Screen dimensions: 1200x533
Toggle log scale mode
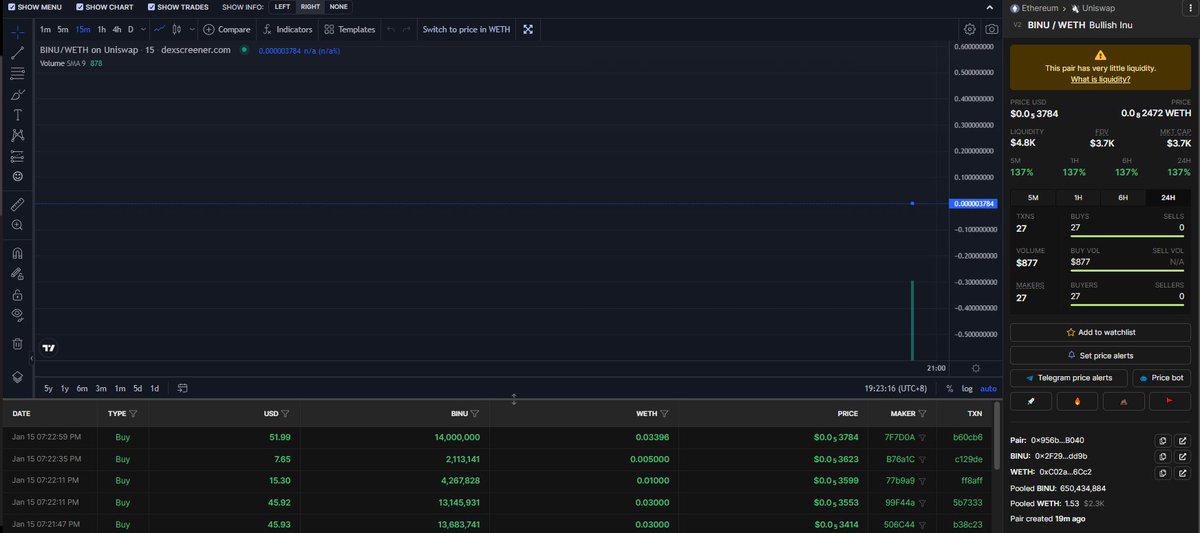(x=967, y=388)
